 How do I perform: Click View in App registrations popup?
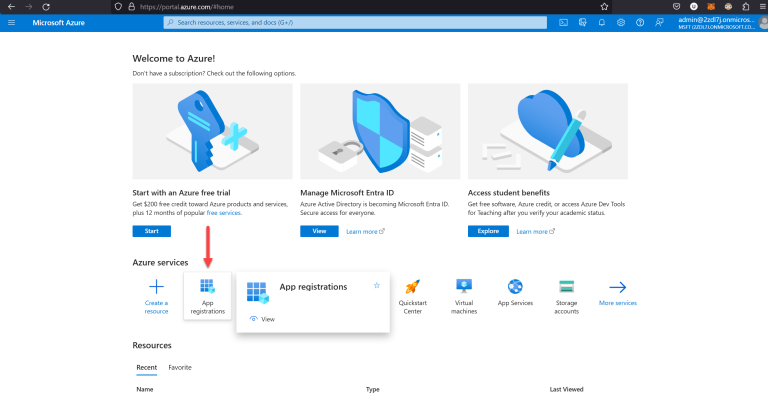coord(262,319)
